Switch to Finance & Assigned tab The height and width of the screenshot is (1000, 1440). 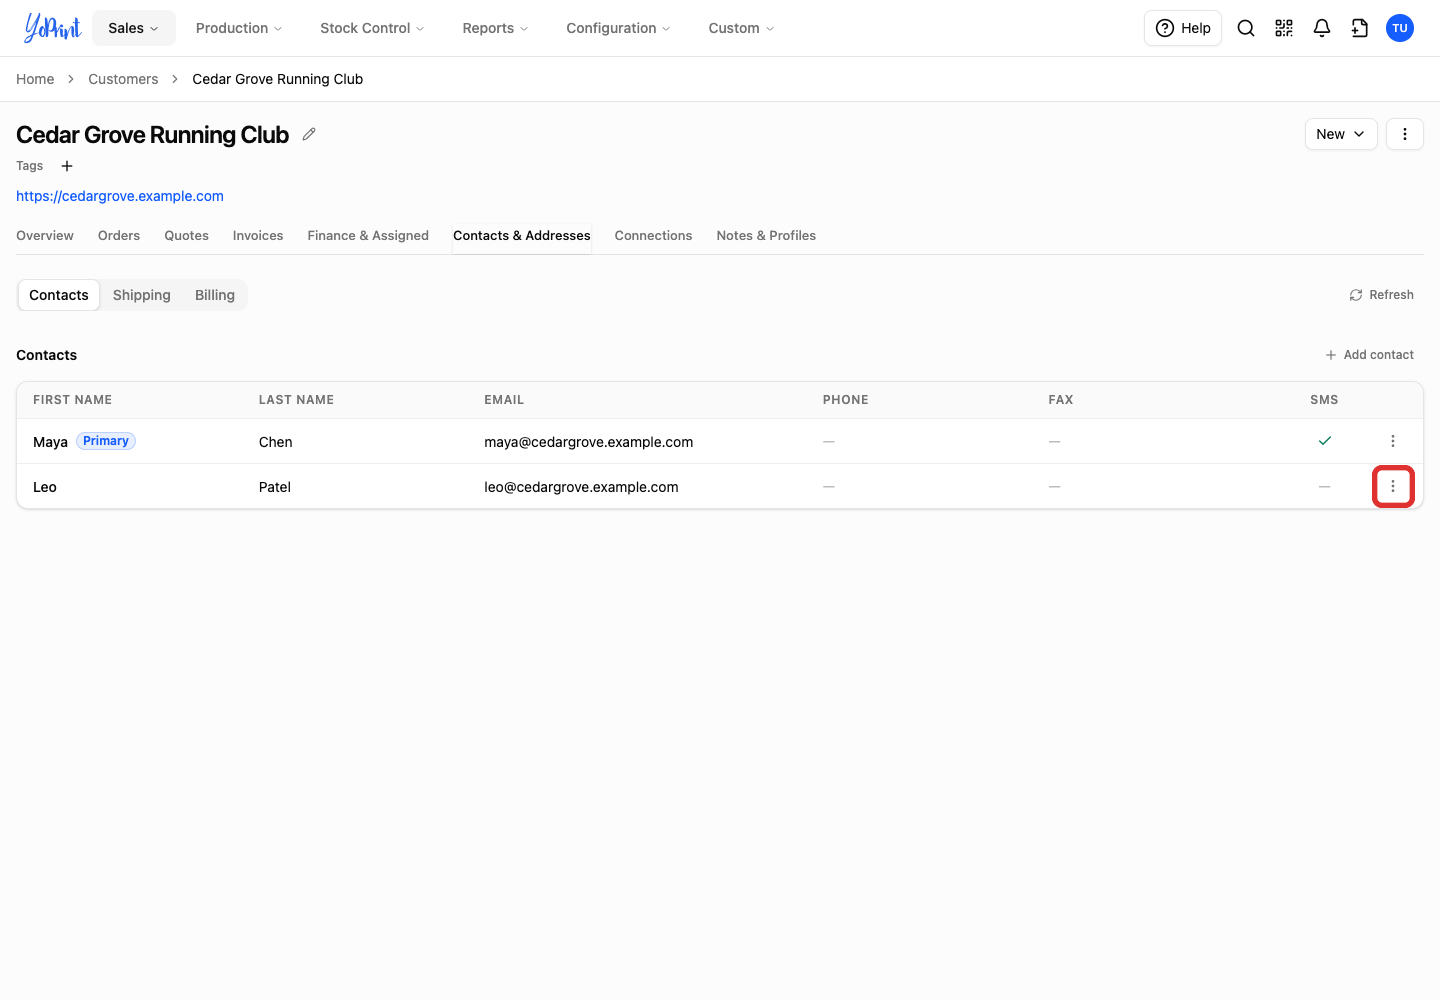(368, 236)
